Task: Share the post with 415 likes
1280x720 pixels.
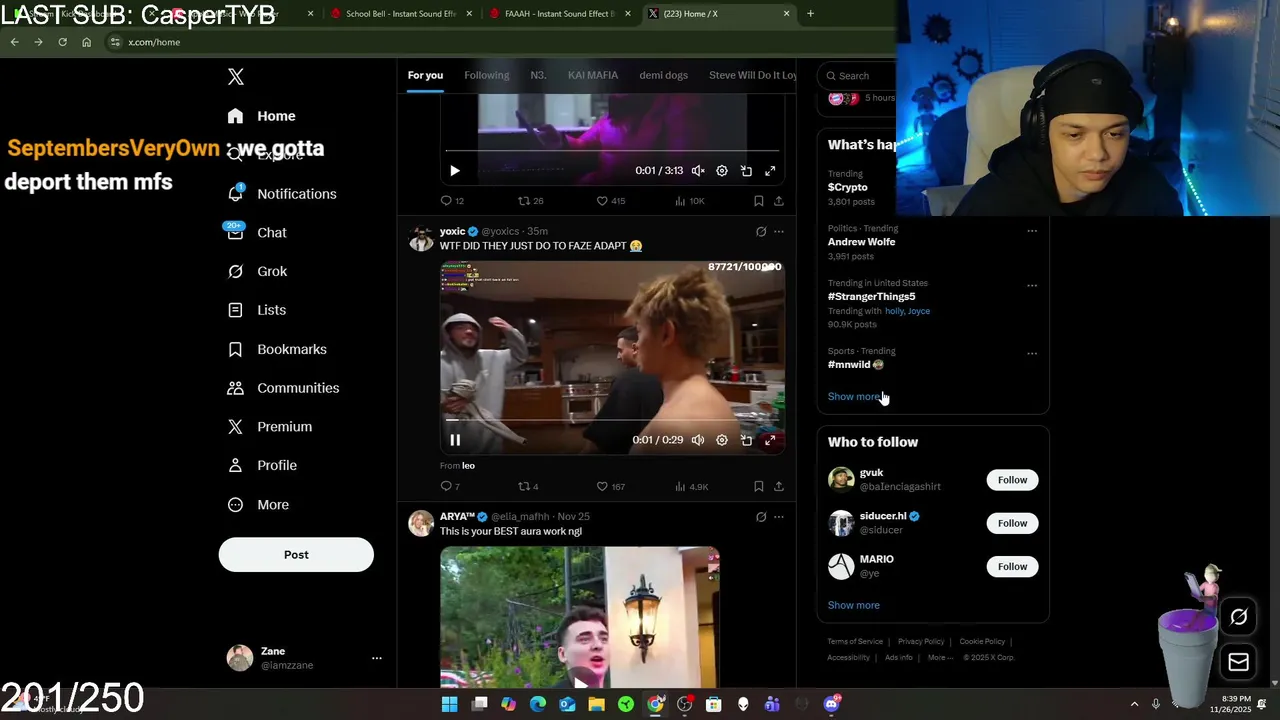Action: [779, 201]
